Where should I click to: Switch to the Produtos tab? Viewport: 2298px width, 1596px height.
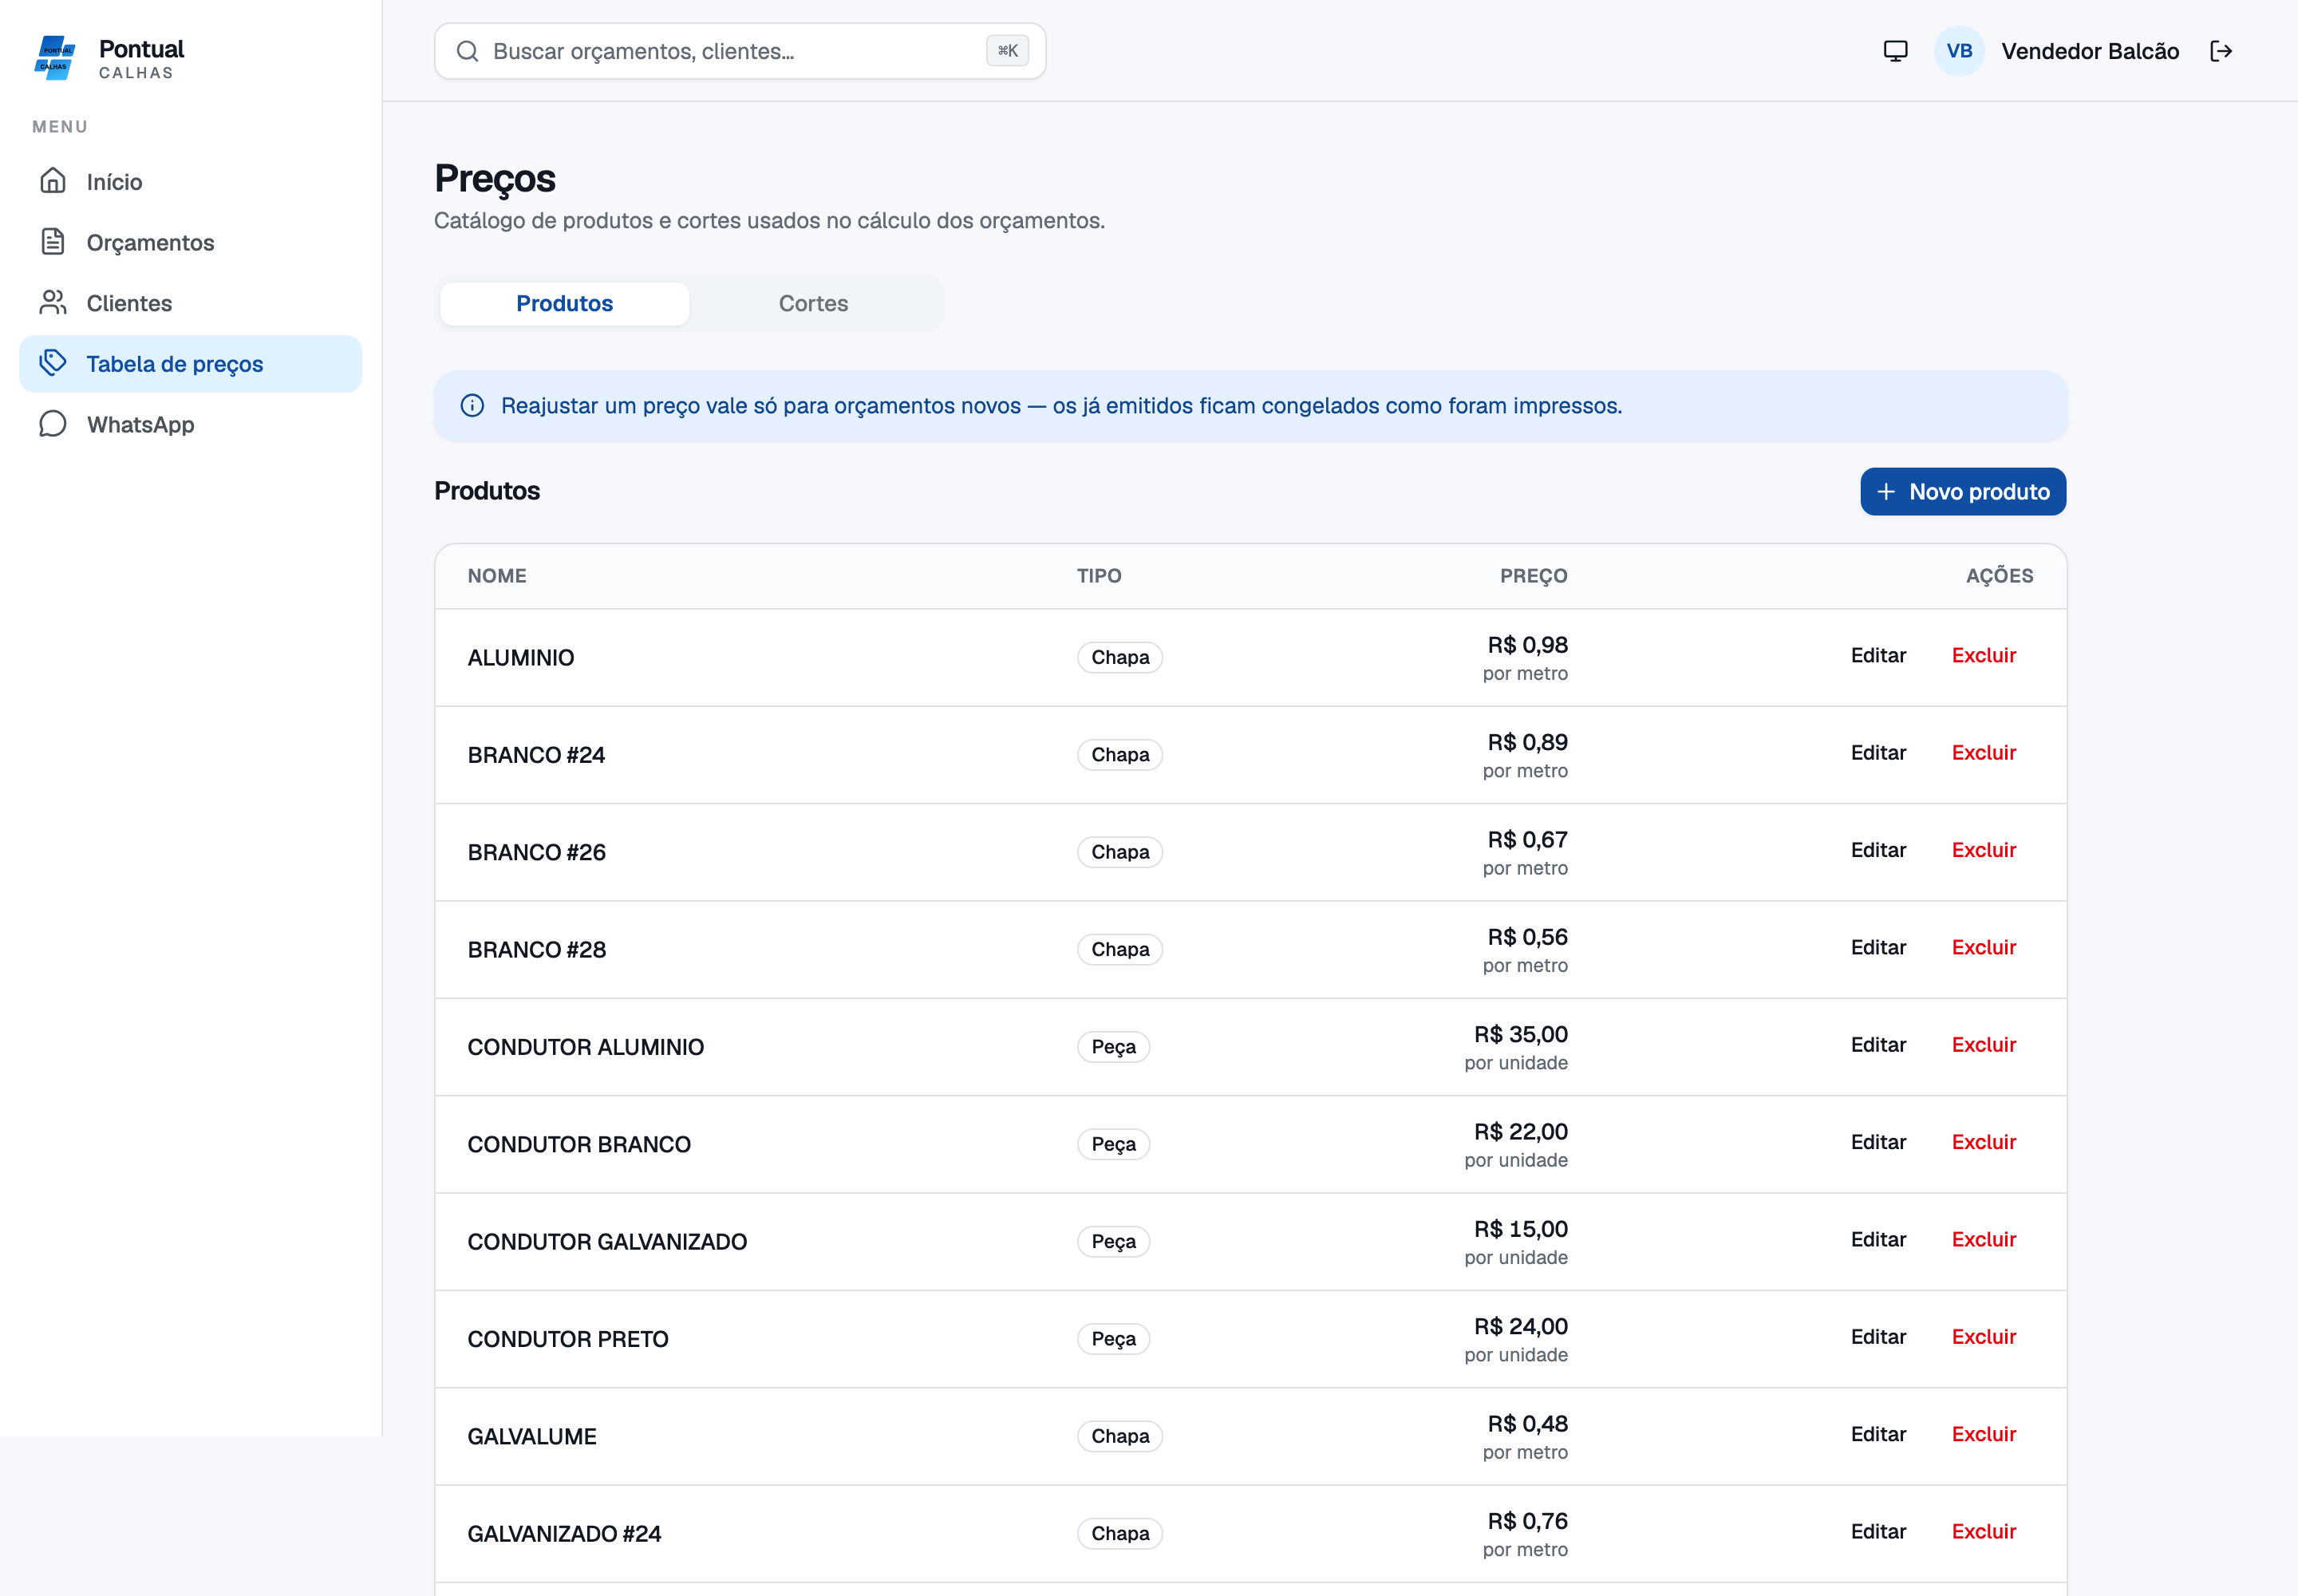[x=564, y=304]
